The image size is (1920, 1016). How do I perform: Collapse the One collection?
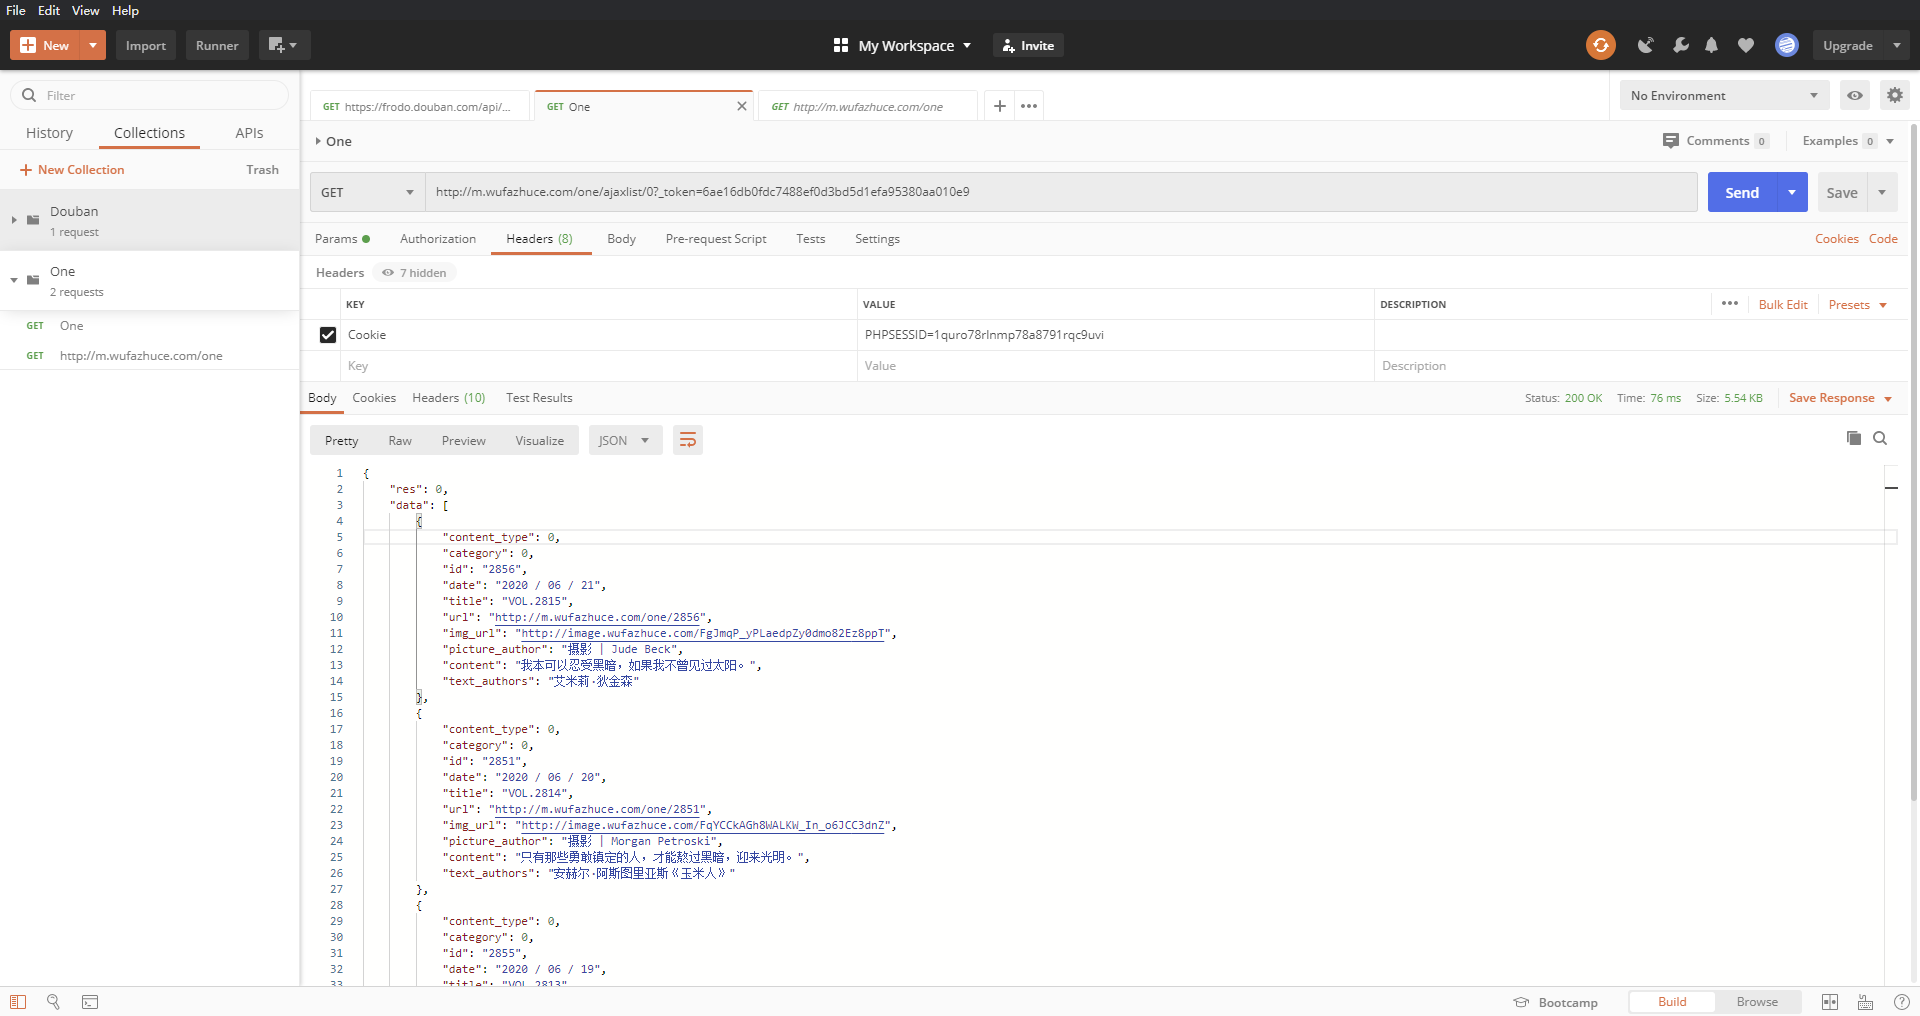tap(14, 280)
